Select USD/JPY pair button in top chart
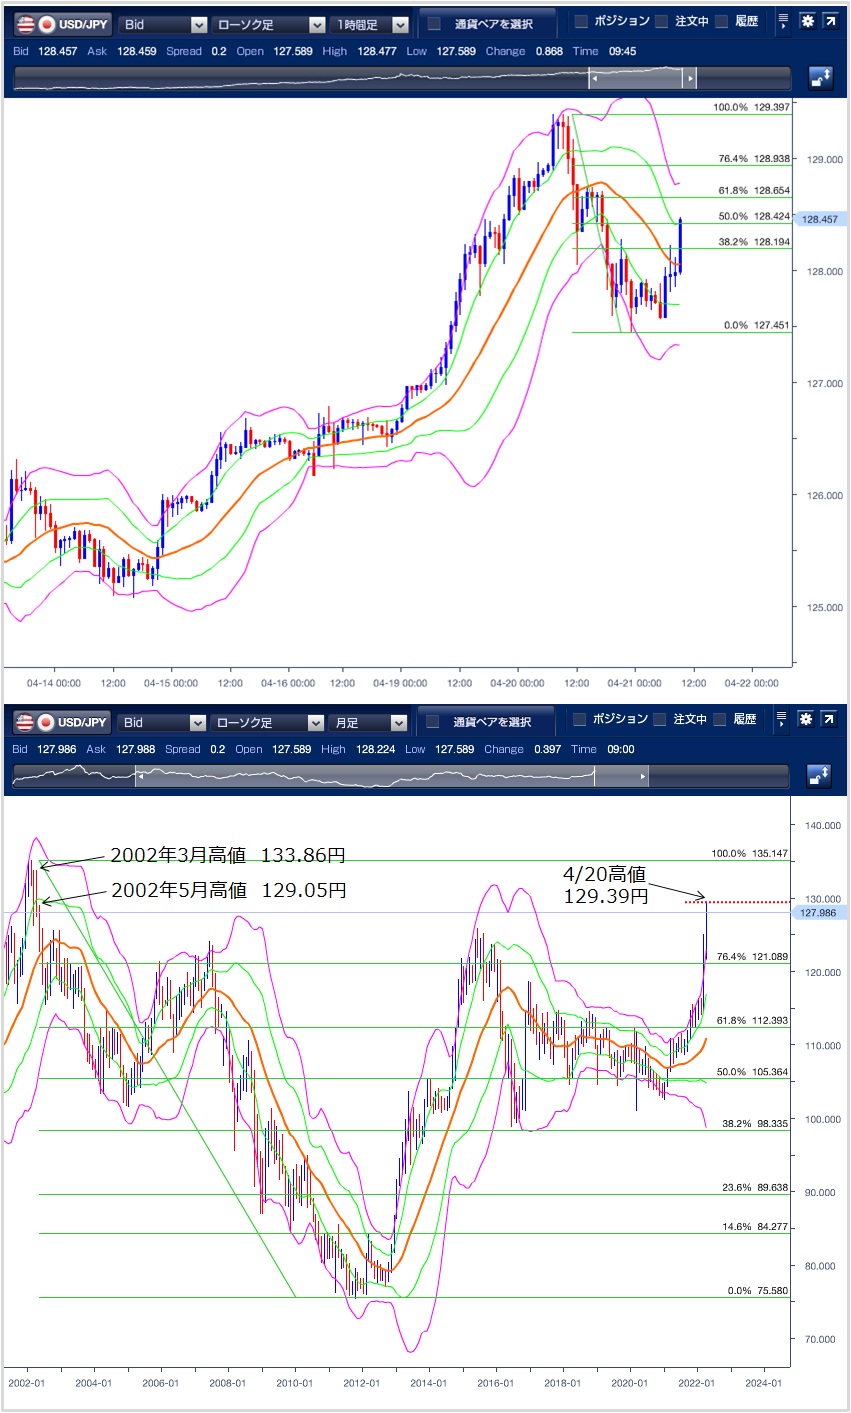851x1413 pixels. tap(64, 24)
